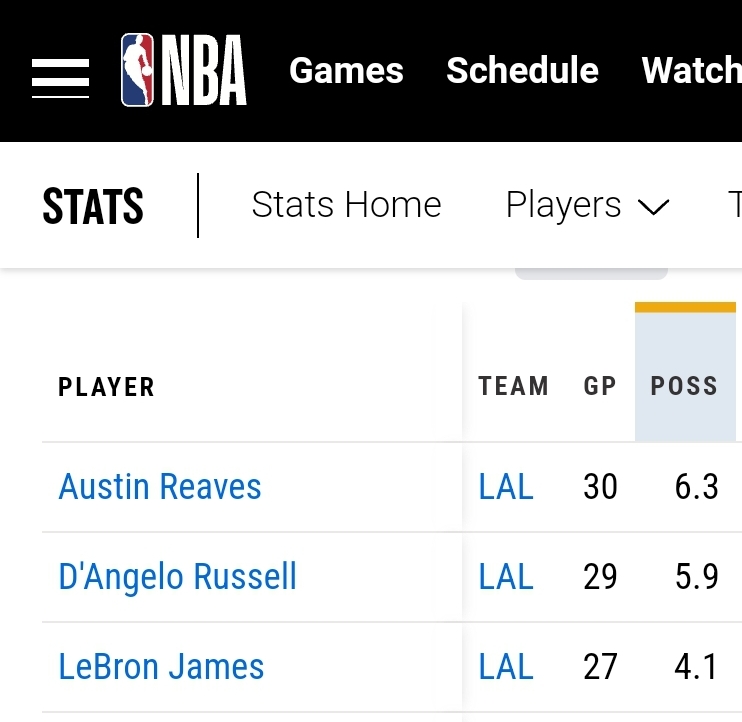742x722 pixels.
Task: Open Austin Reaves player page
Action: tap(160, 487)
